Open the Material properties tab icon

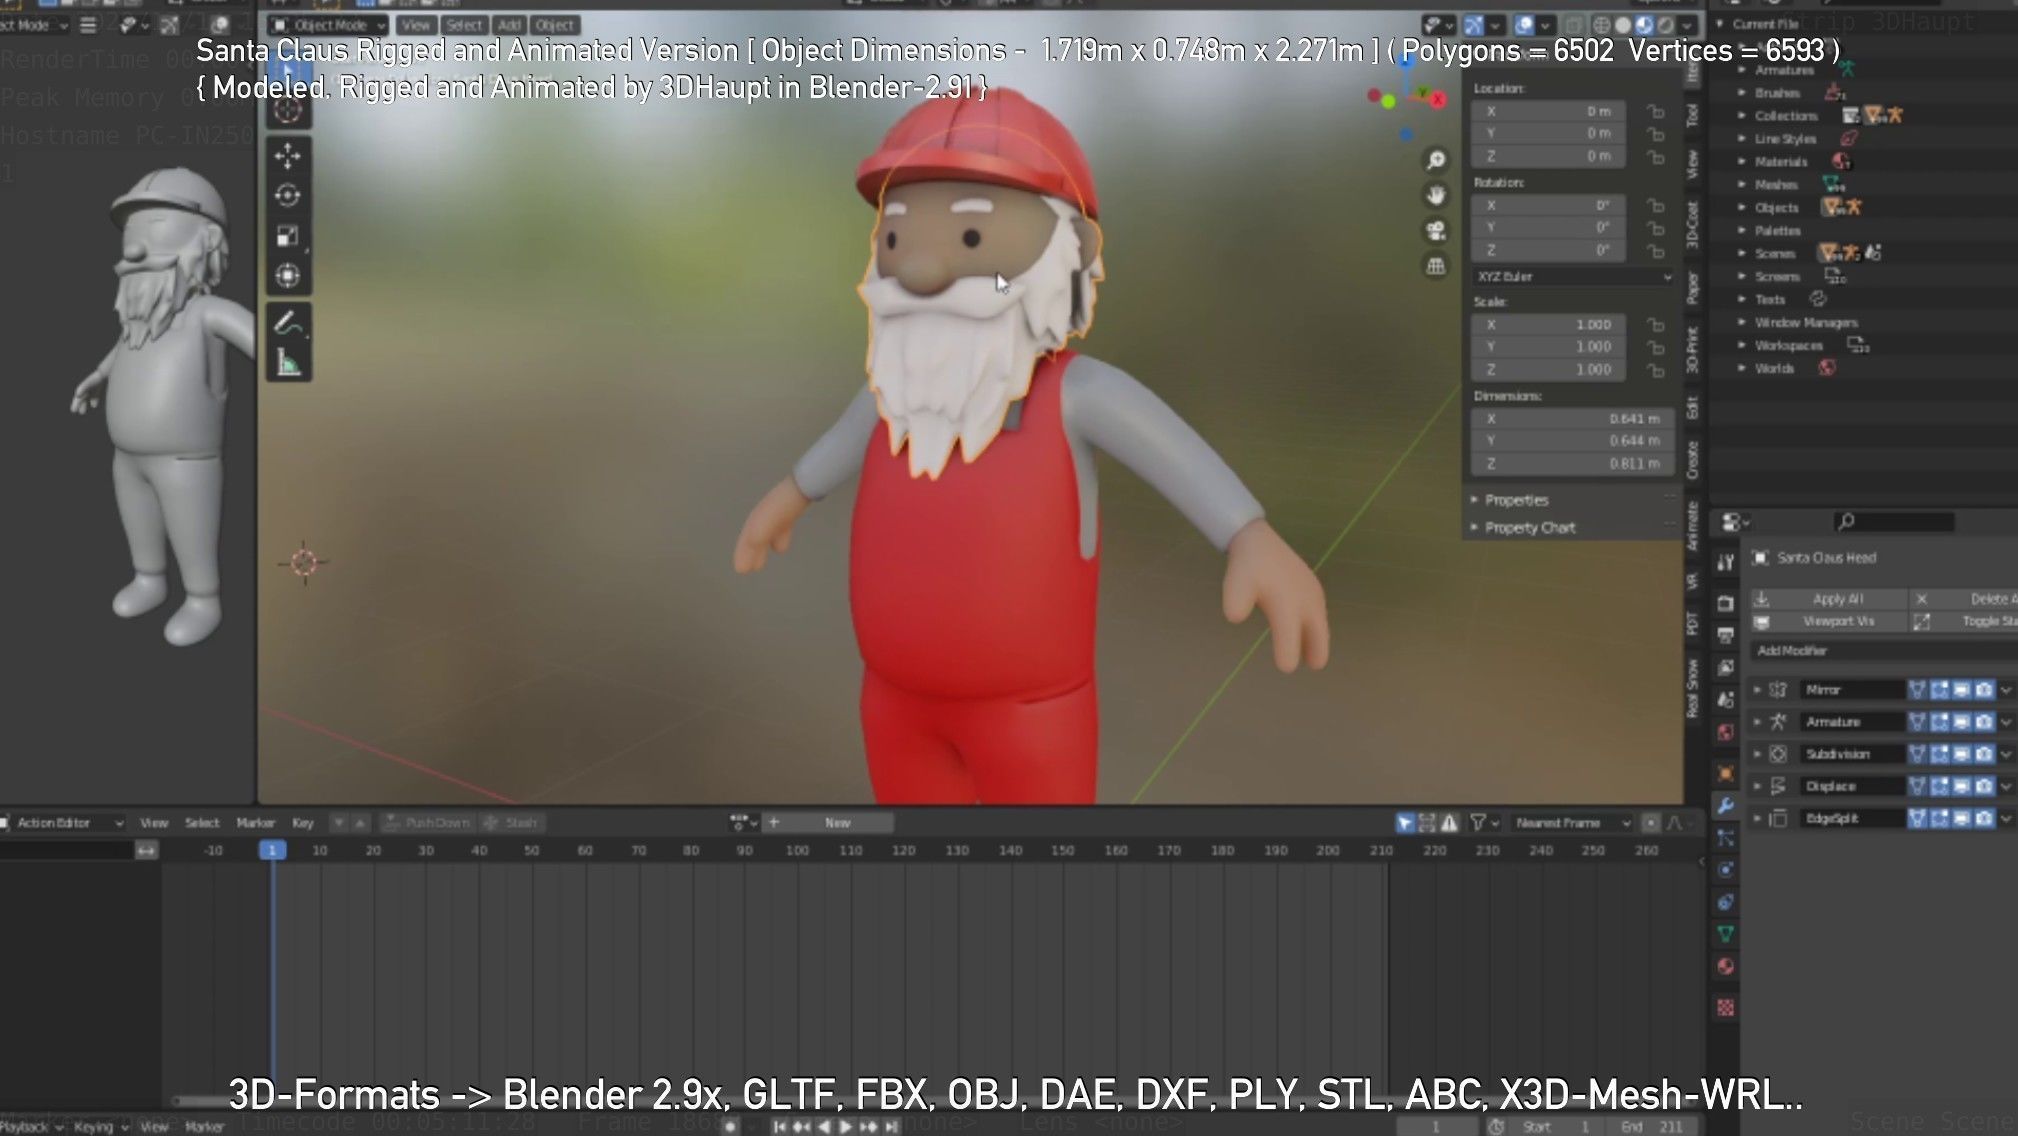(x=1726, y=966)
